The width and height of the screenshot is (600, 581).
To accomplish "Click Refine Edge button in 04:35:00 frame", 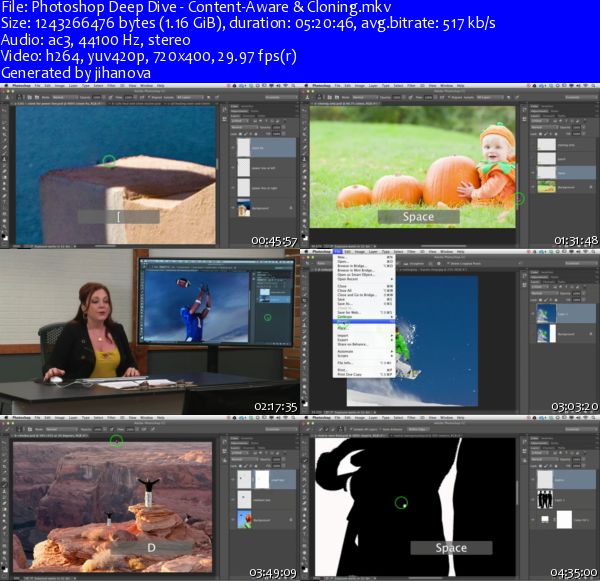I will pyautogui.click(x=417, y=429).
